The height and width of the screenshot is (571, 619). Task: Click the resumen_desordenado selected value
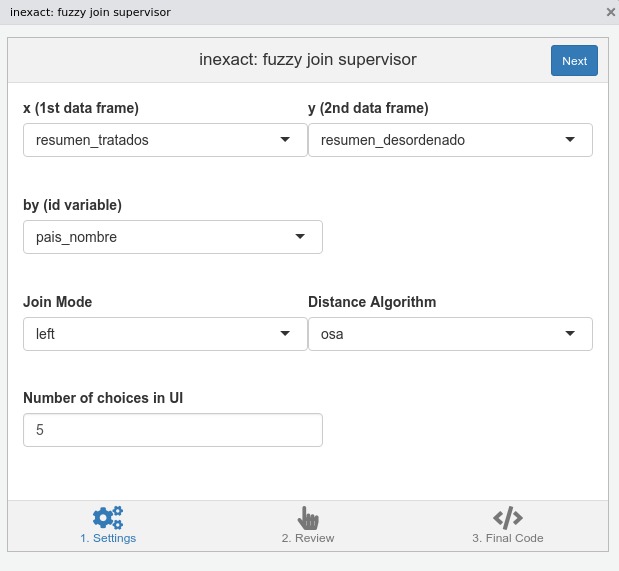(x=392, y=140)
